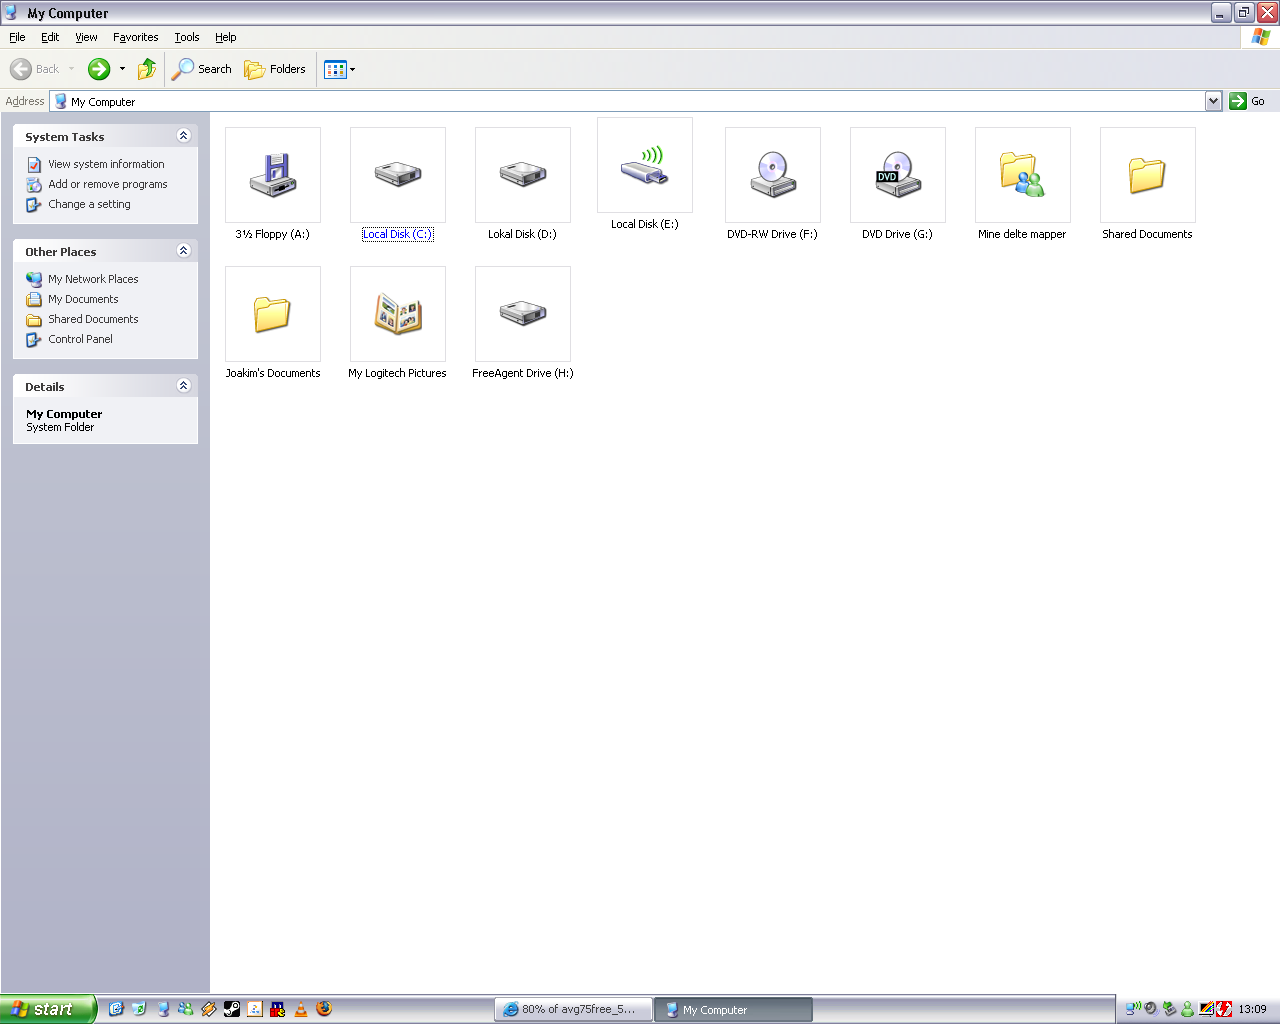Click Add or remove programs link

108,184
